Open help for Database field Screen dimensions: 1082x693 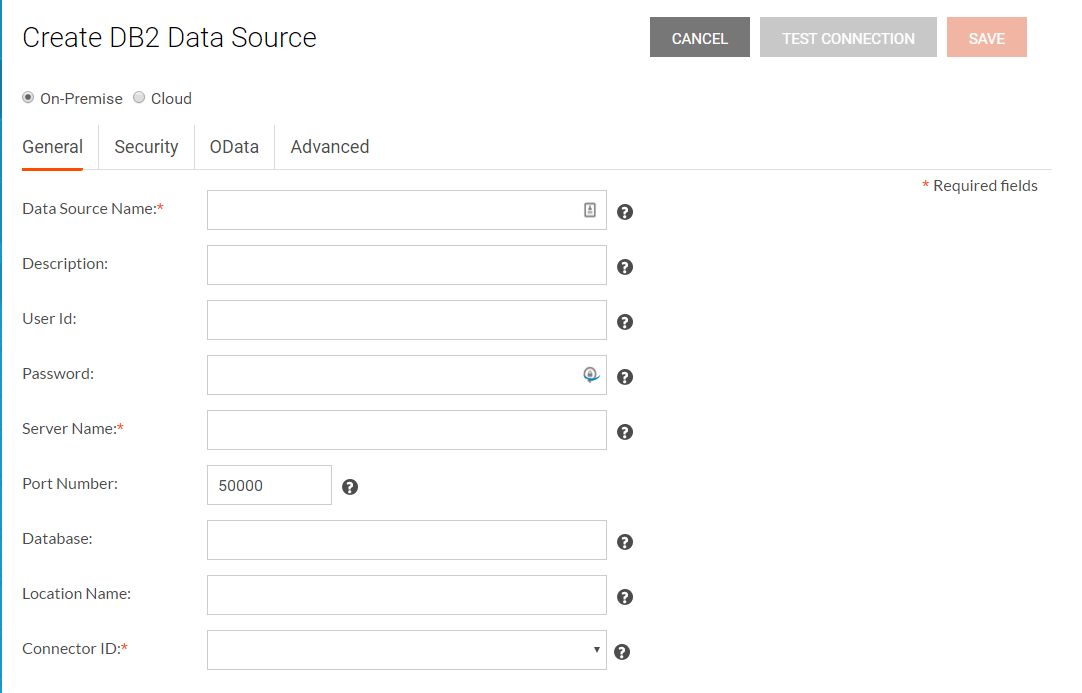point(624,542)
